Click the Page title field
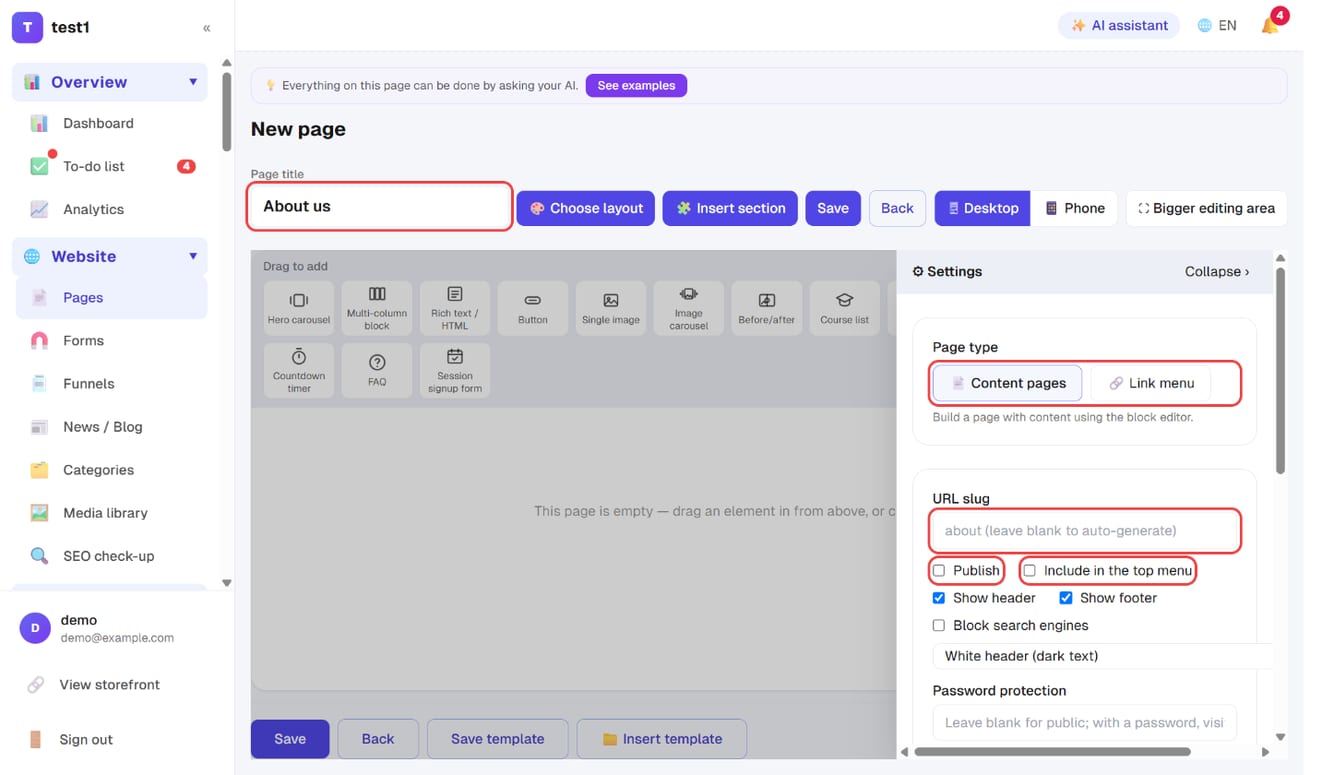Viewport: 1322px width, 775px height. tap(380, 207)
